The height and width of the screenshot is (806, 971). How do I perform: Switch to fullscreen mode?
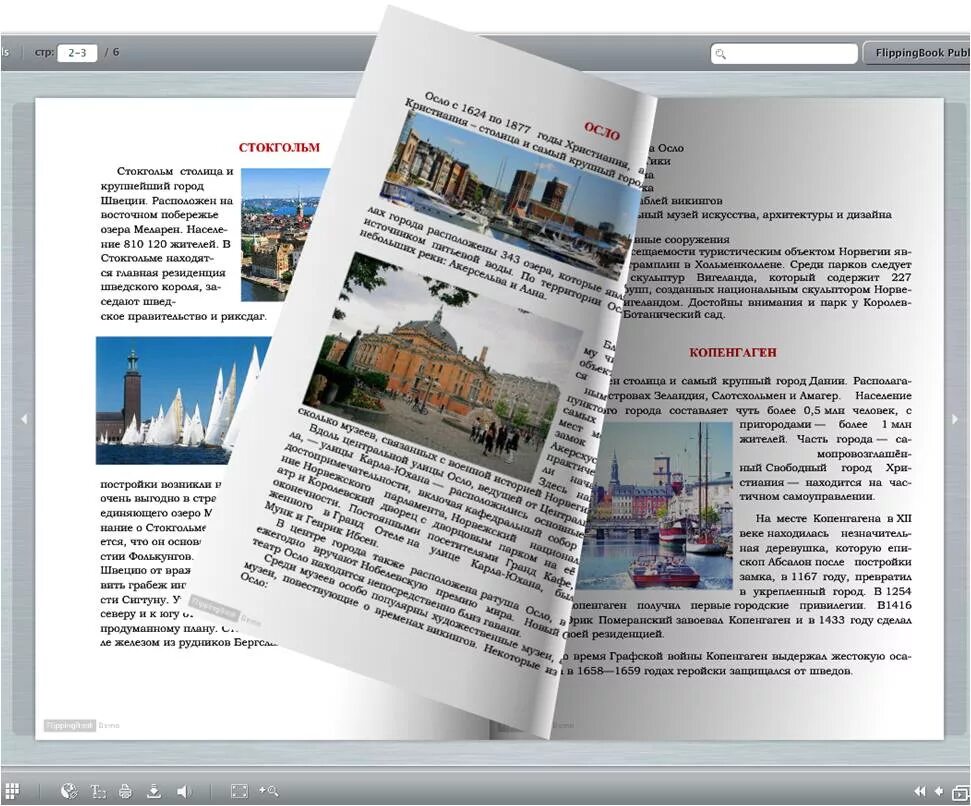click(239, 791)
